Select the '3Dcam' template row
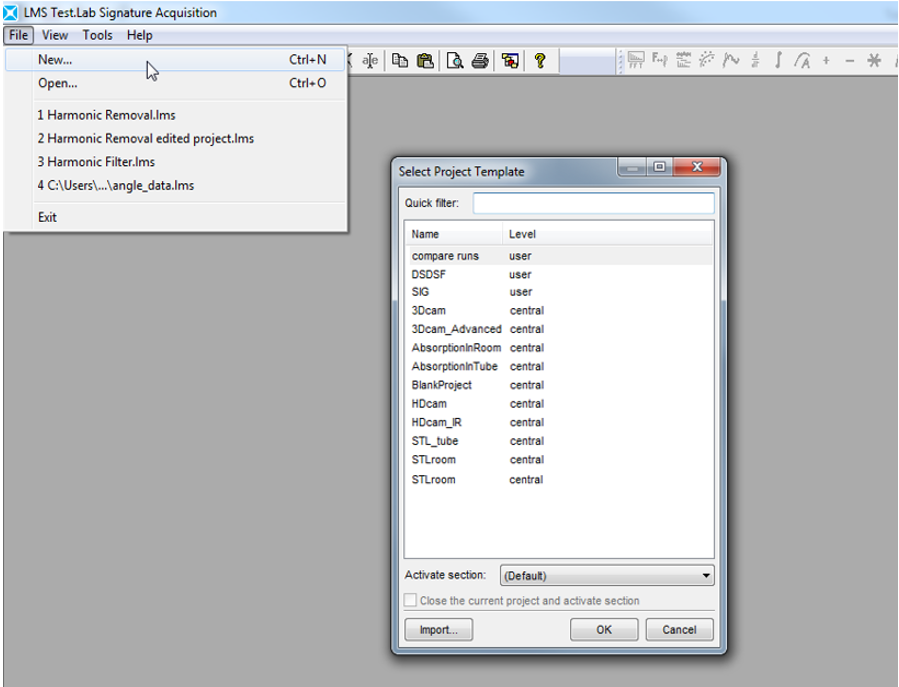 pos(559,310)
